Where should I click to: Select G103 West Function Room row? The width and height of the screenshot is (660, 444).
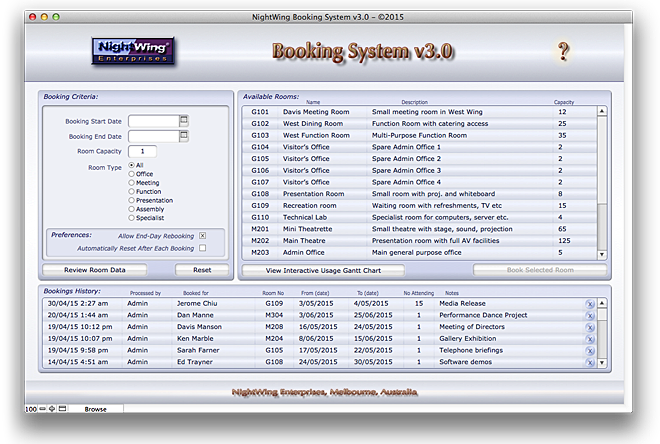(x=420, y=136)
